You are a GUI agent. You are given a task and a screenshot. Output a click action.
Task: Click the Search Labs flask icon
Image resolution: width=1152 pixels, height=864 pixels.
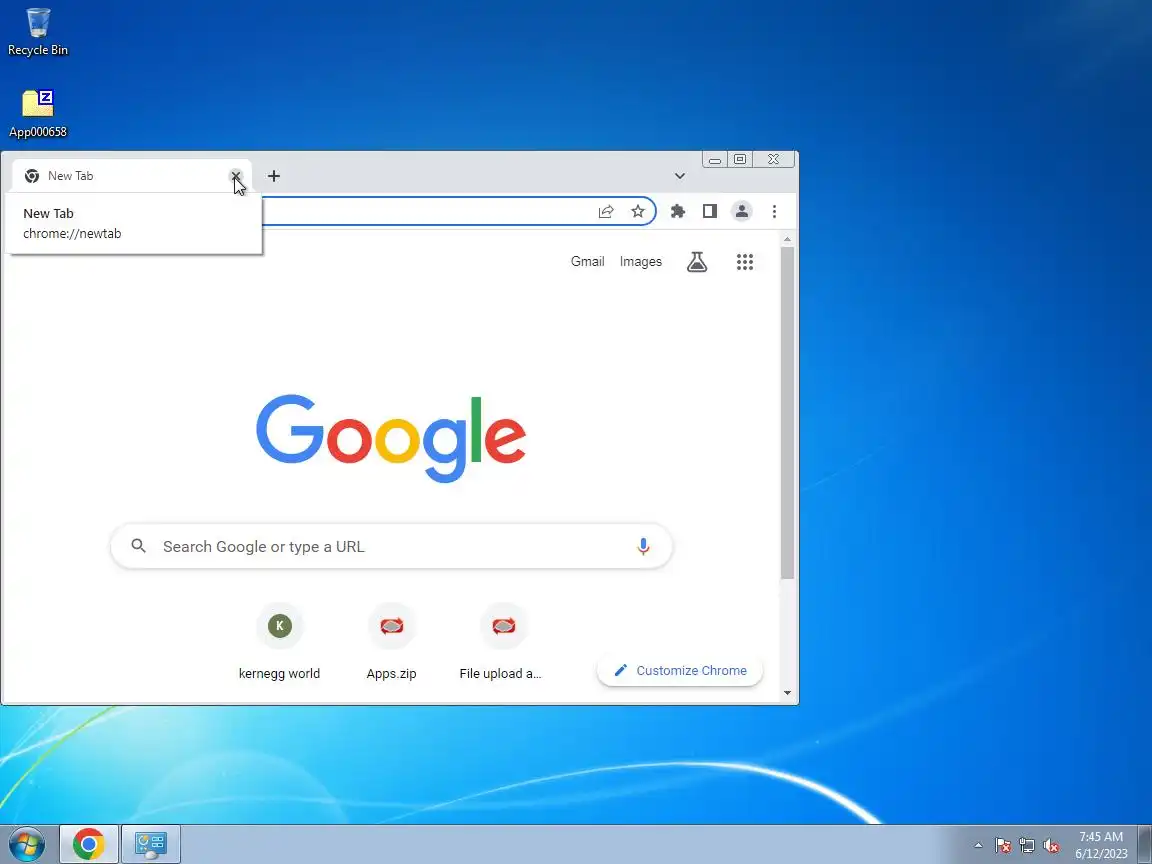[697, 262]
